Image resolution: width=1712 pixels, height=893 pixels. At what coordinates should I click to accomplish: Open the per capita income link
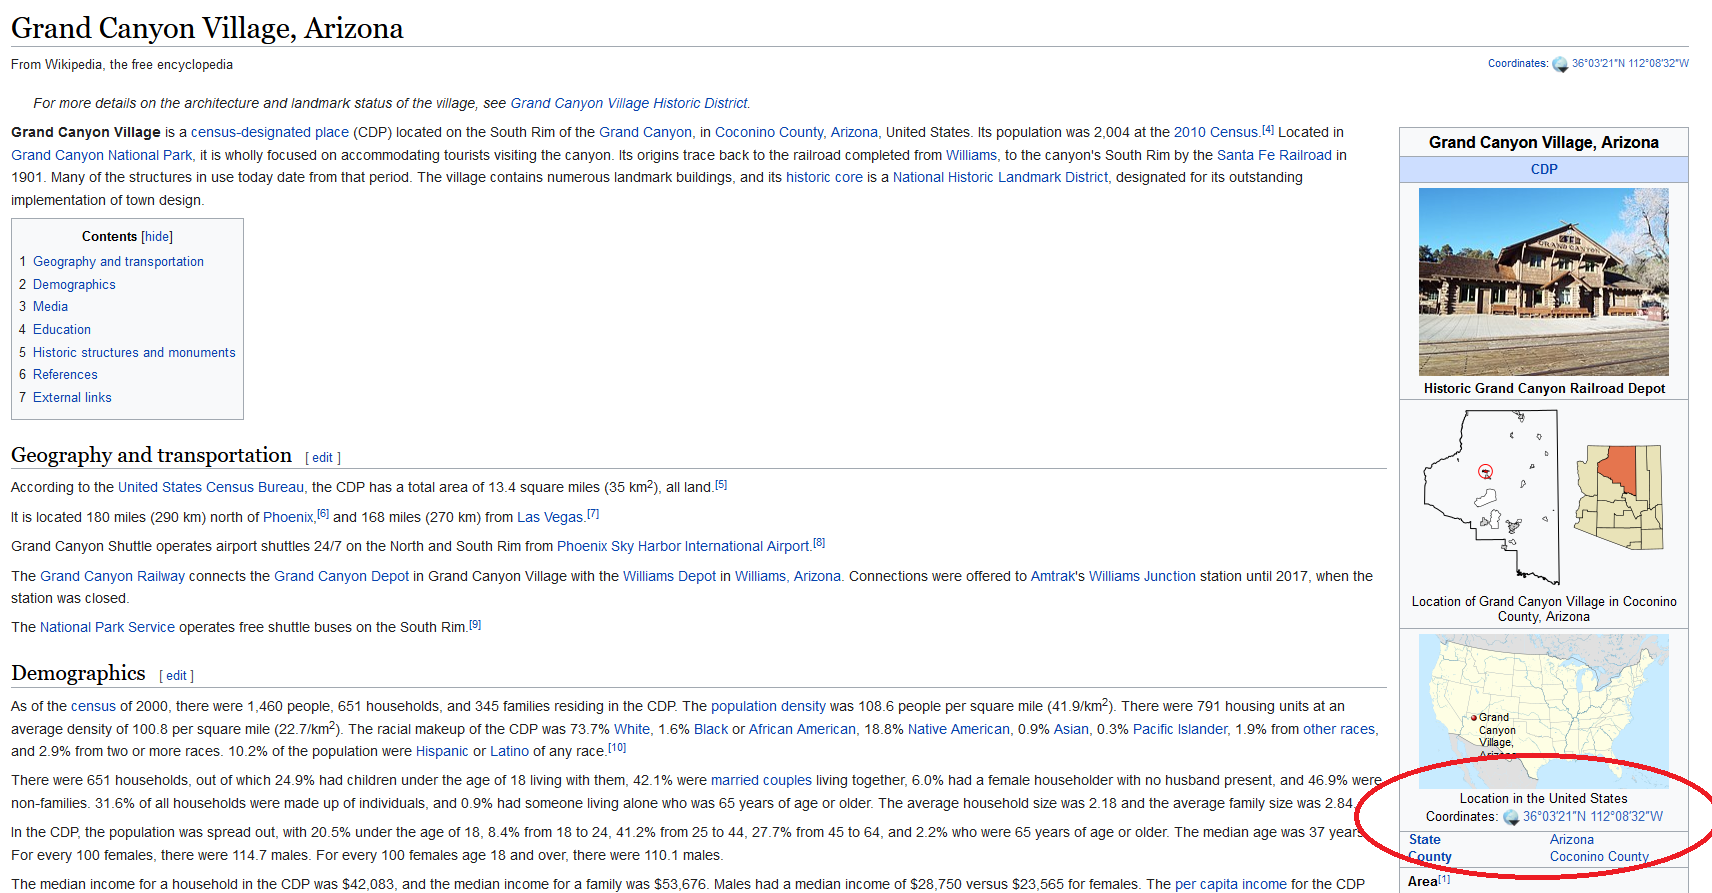click(1231, 884)
